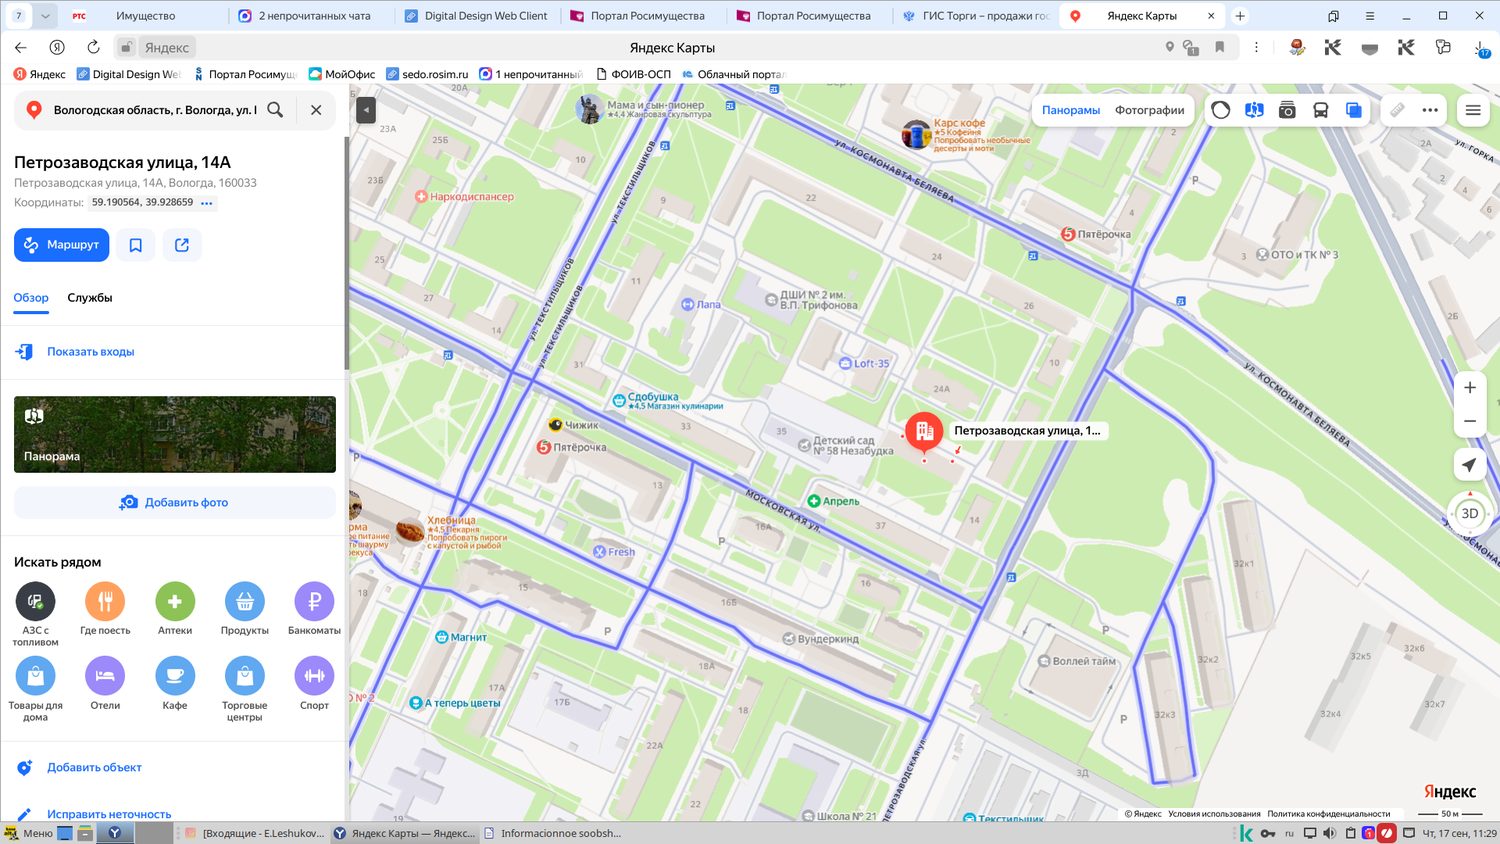This screenshot has height=844, width=1500.
Task: Select the Обзор tab
Action: click(x=31, y=298)
